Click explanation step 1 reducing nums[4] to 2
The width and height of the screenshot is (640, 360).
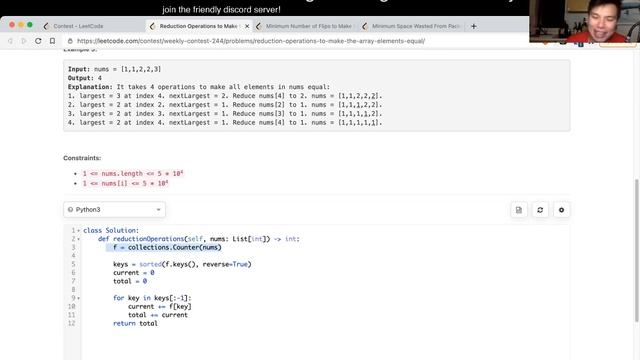(x=225, y=96)
